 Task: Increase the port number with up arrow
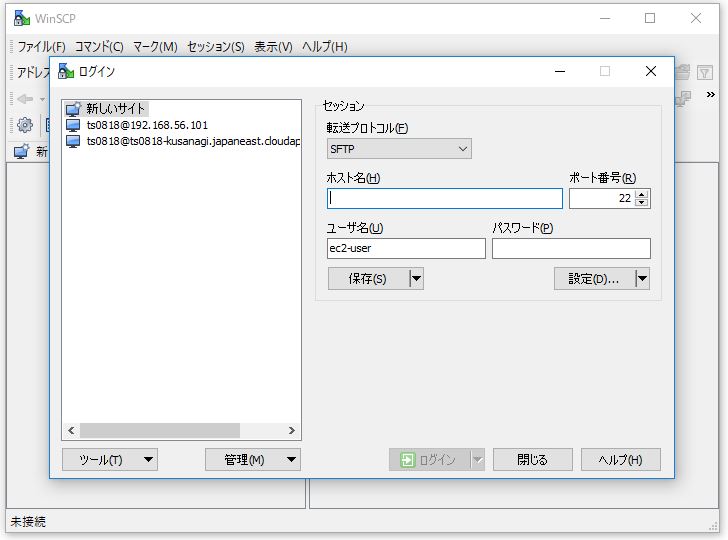642,195
